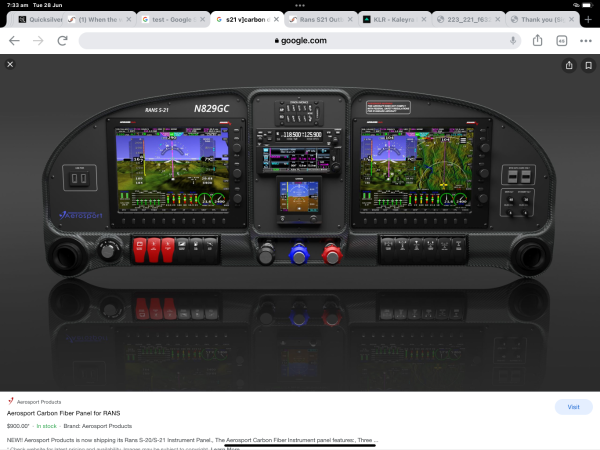The image size is (600, 450).
Task: Share the image from the preview toolbar
Action: point(569,65)
